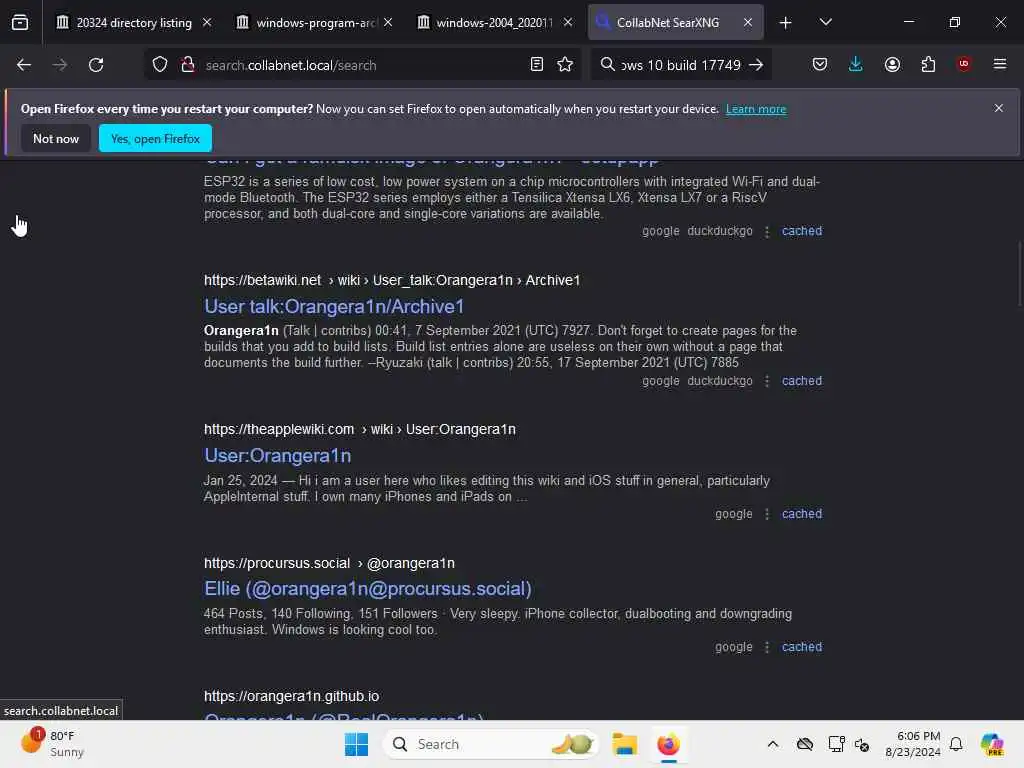
Task: Click the orangera1n.github.io URL
Action: coord(291,696)
